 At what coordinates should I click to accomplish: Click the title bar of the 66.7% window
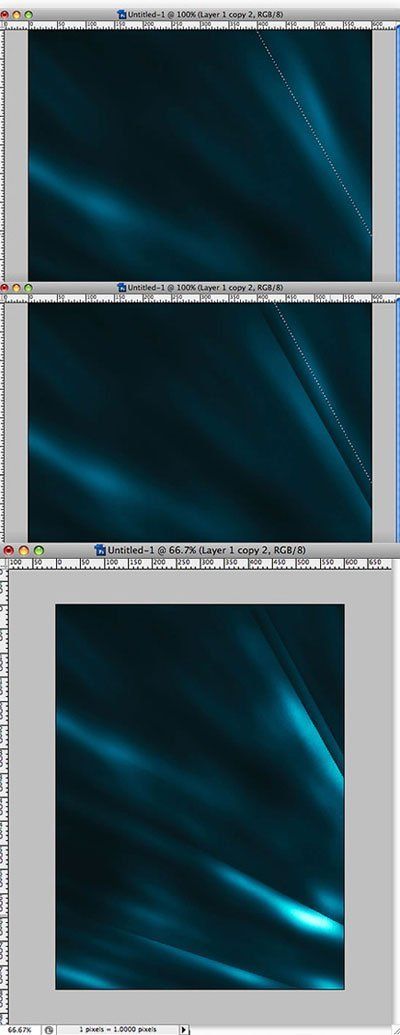(x=200, y=549)
